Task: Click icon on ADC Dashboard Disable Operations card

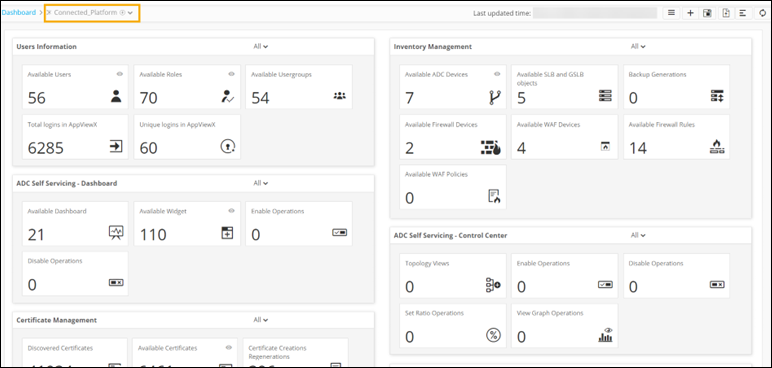Action: [116, 282]
